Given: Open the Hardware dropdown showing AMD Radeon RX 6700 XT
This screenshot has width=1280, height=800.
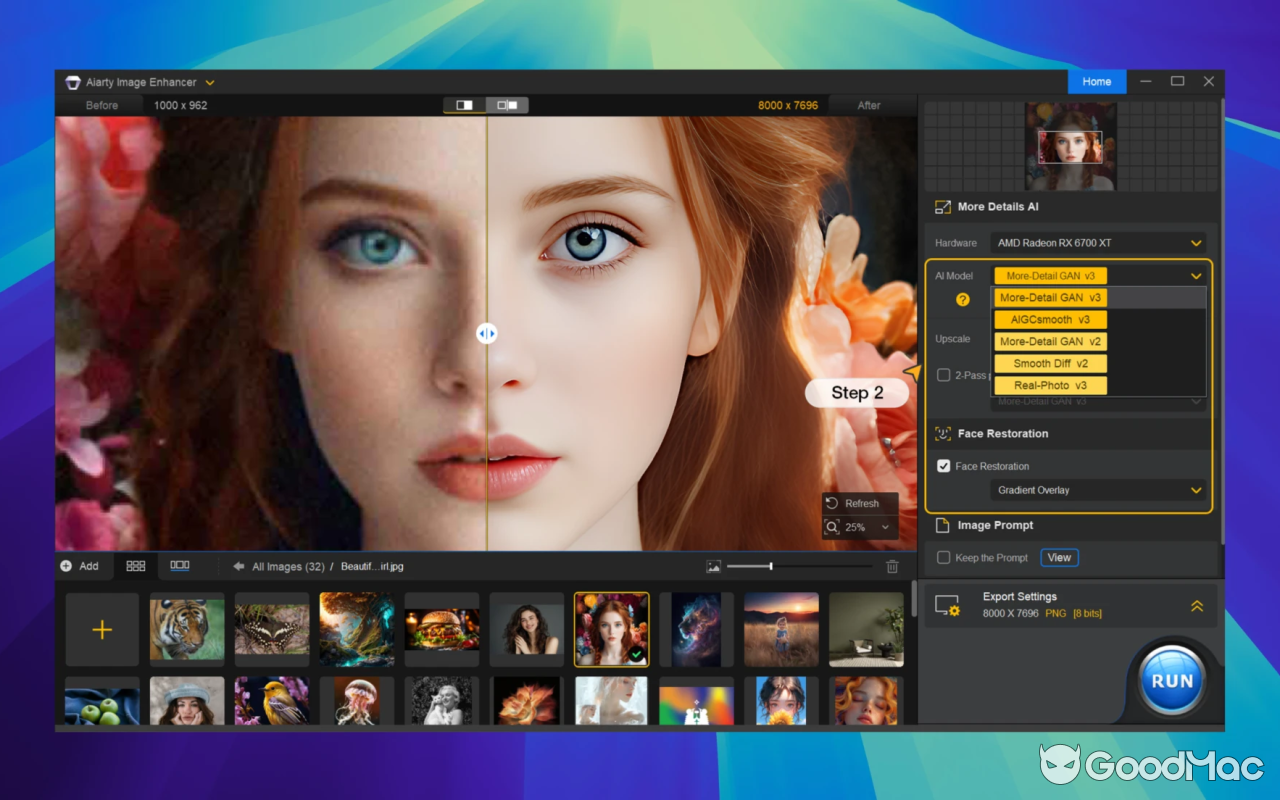Looking at the screenshot, I should [x=1097, y=242].
